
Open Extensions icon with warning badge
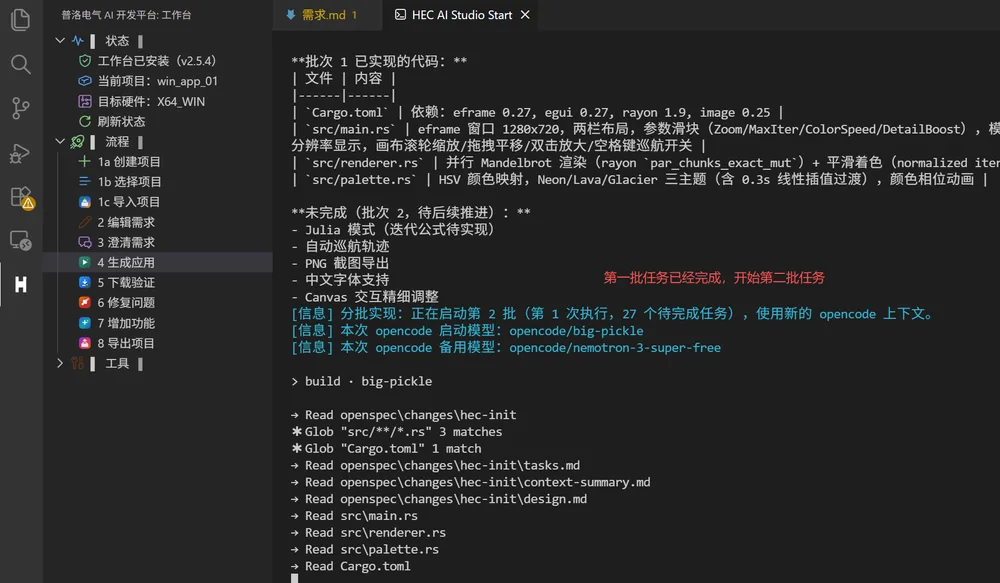tap(22, 198)
